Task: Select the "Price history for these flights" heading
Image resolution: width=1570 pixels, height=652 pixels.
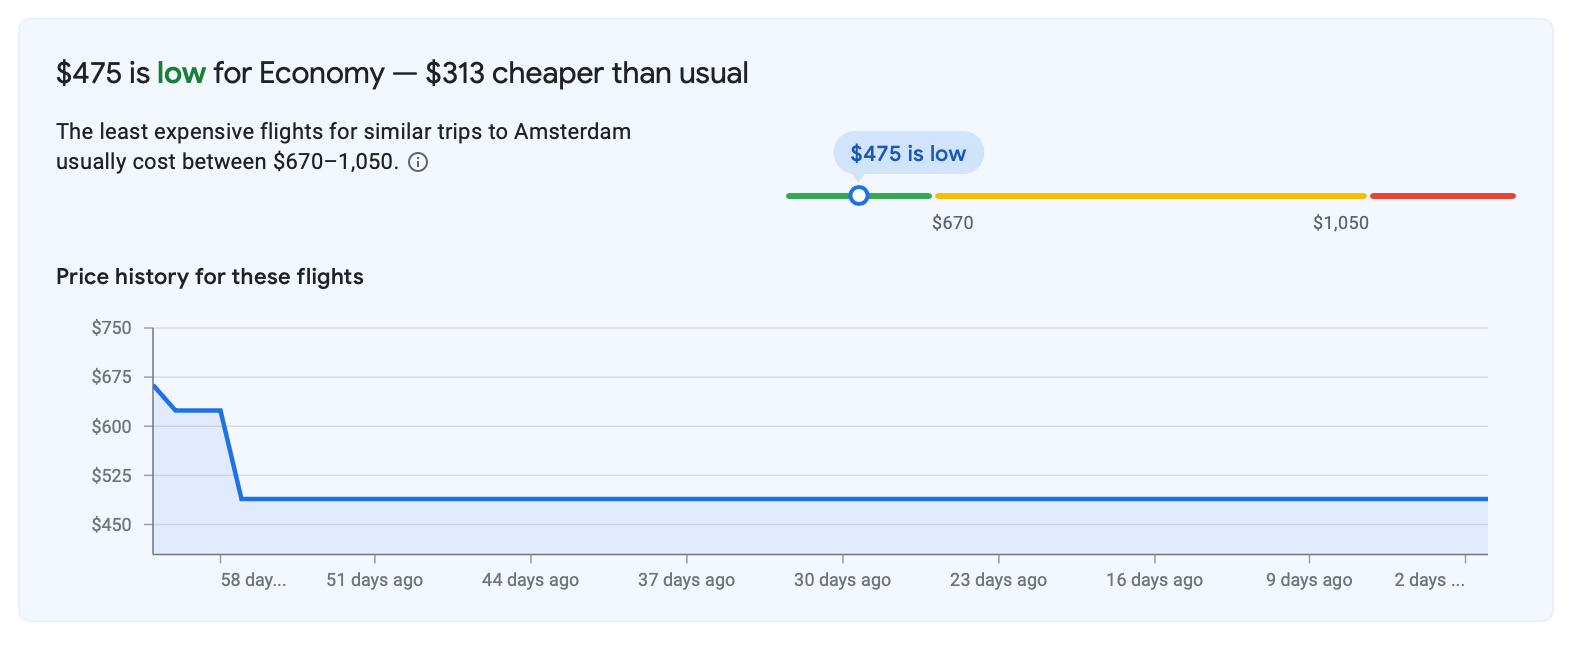Action: (210, 277)
